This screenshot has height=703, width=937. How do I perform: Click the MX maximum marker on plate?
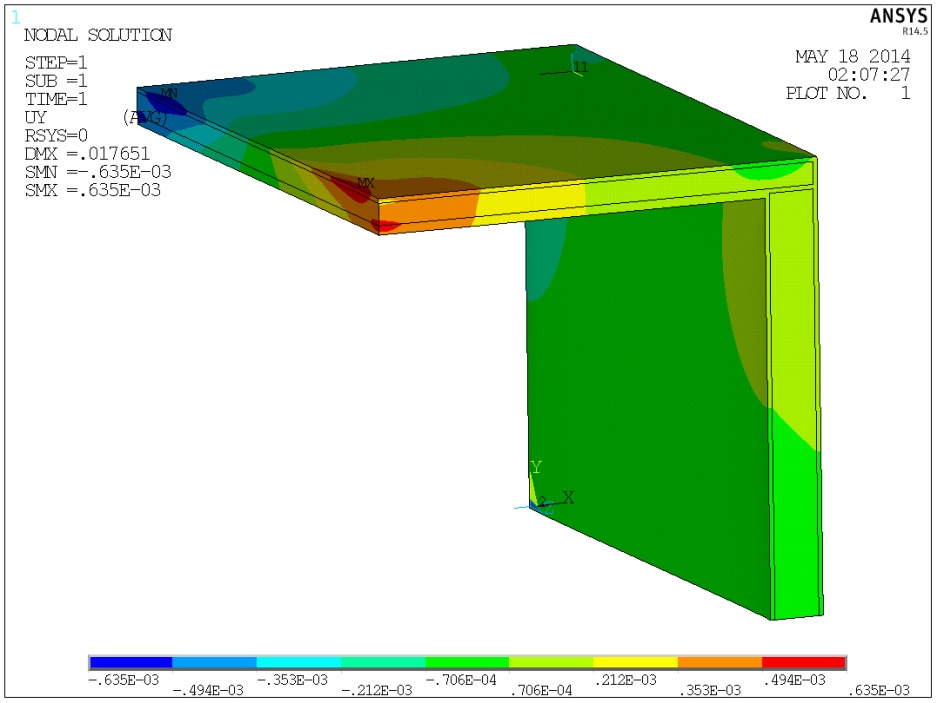365,183
